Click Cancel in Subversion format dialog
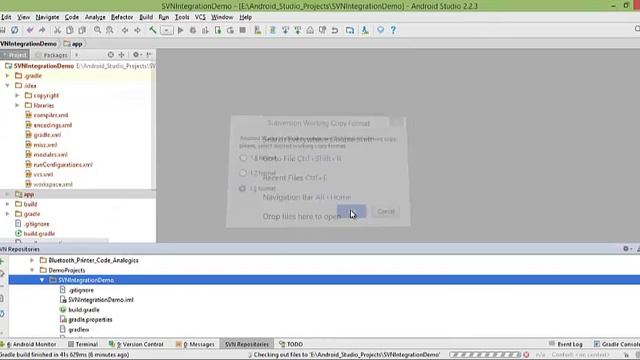 pos(386,211)
